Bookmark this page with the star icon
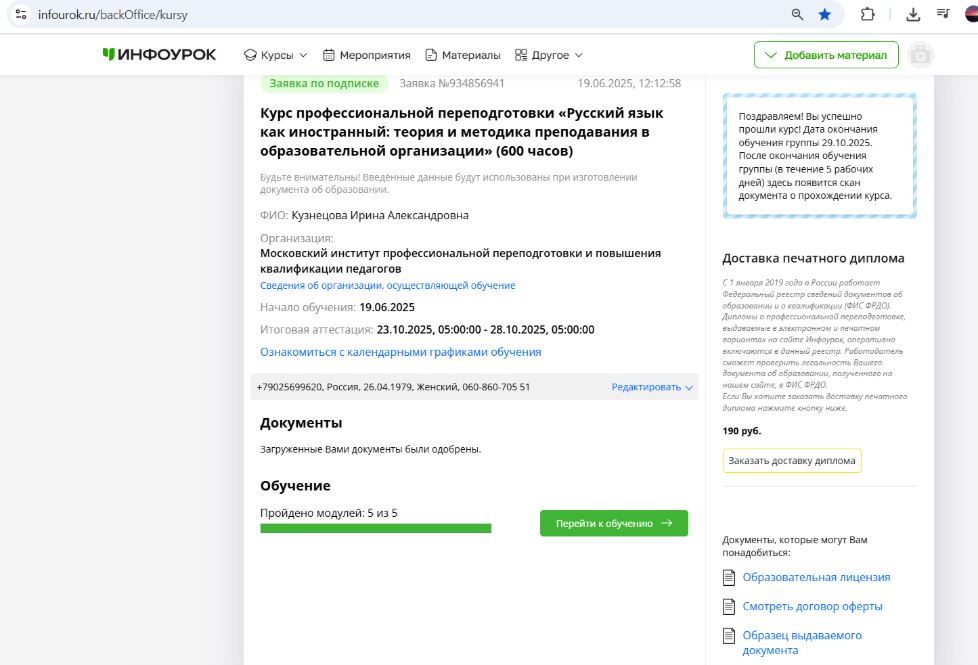The width and height of the screenshot is (978, 665). point(825,15)
